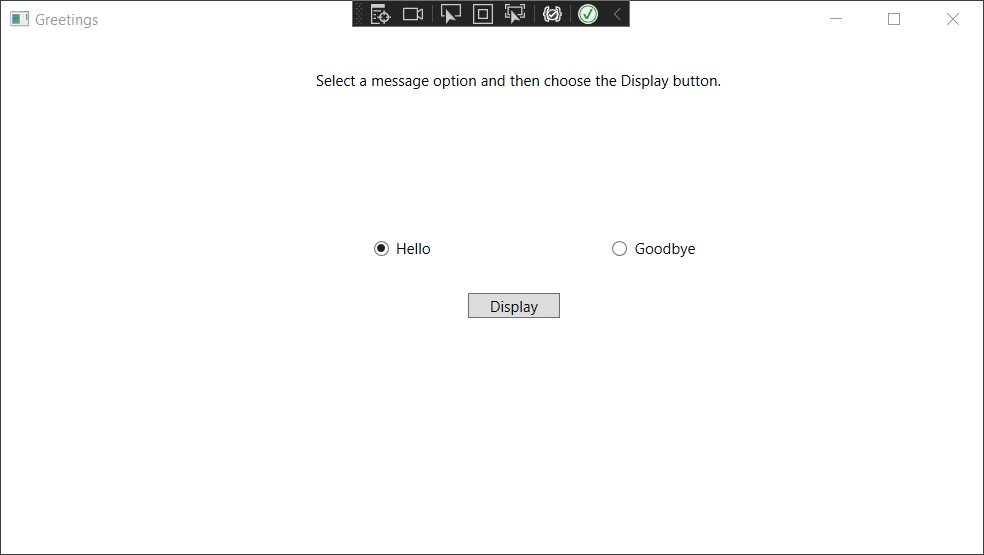Click the camera icon for XAML Live Preview
984x555 pixels.
coord(413,14)
